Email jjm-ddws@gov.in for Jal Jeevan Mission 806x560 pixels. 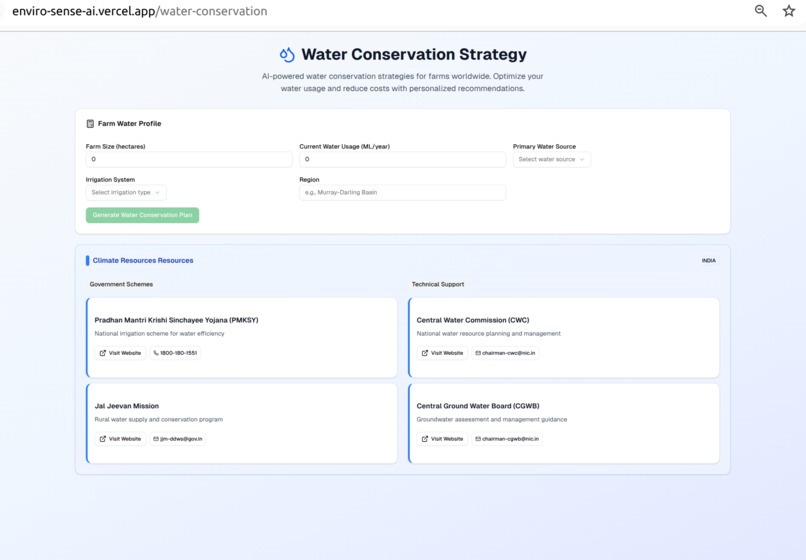(178, 439)
